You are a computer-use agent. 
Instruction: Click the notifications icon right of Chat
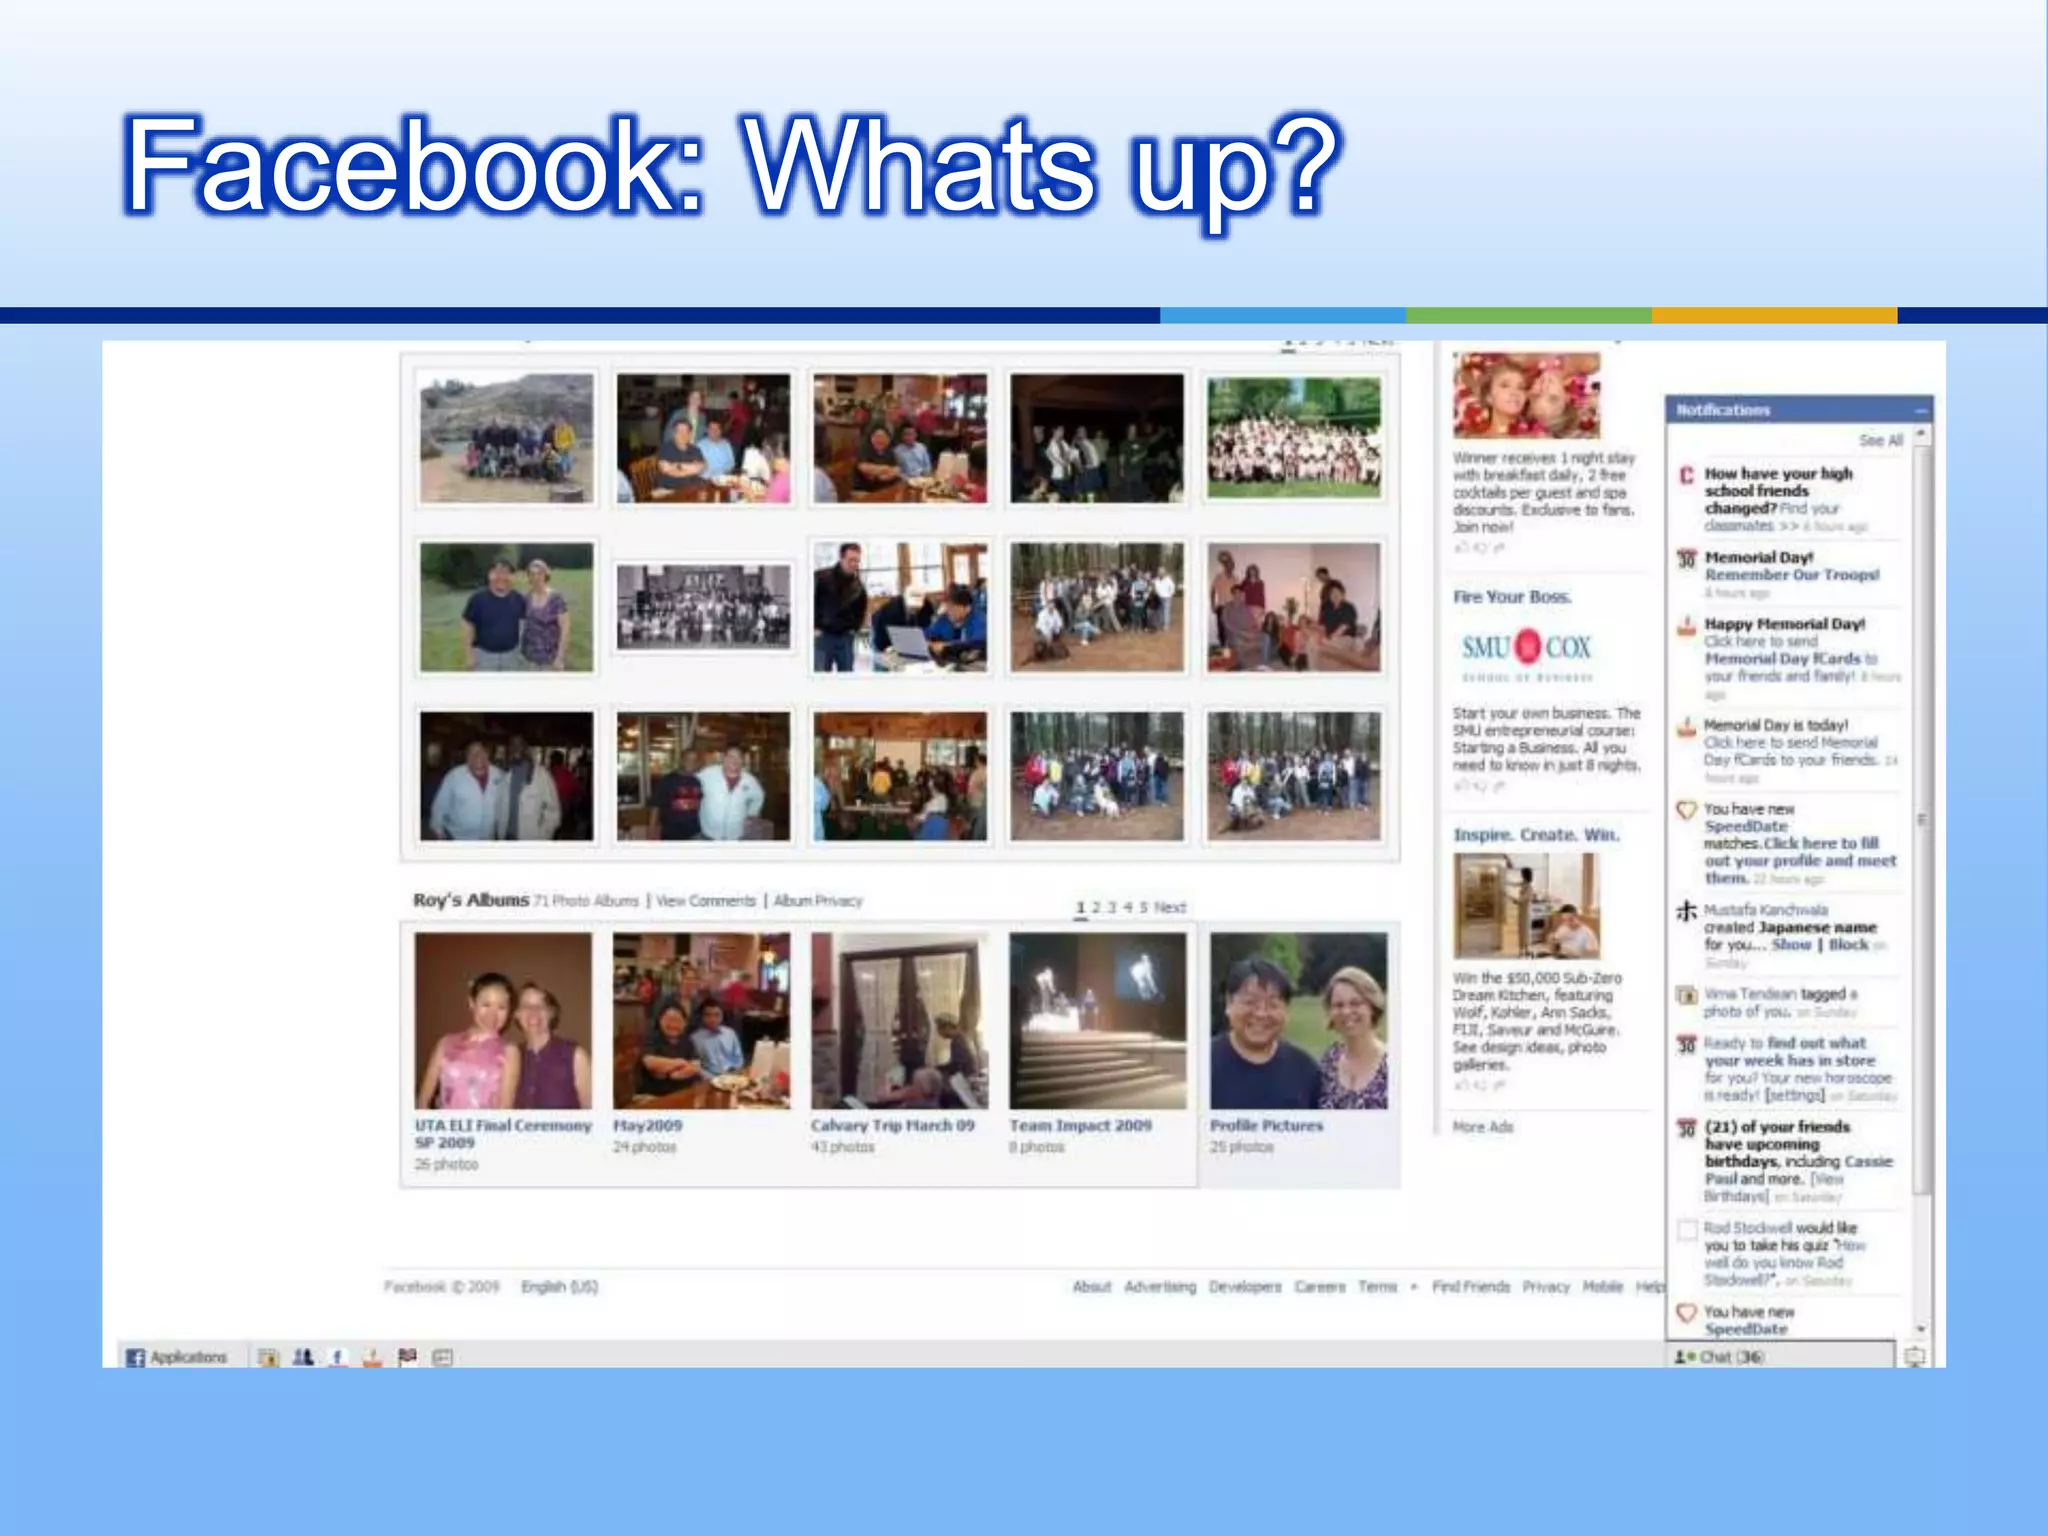point(1914,1357)
